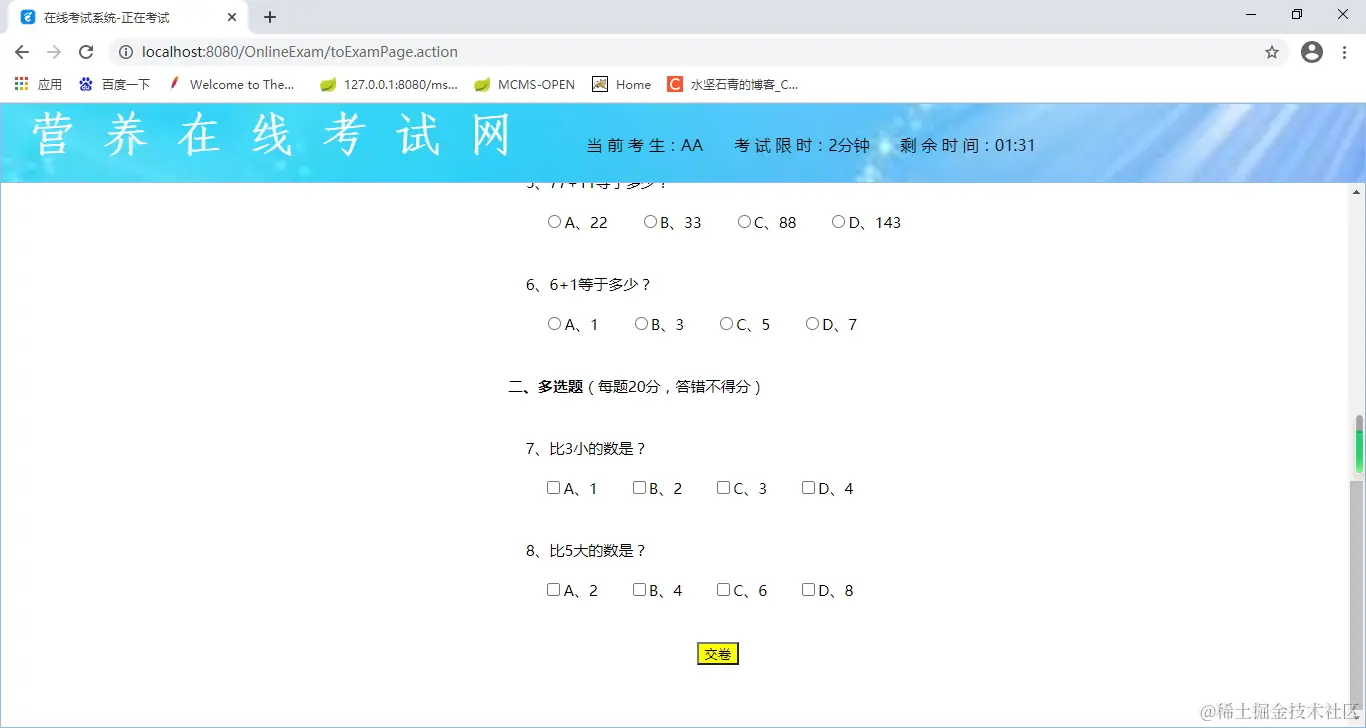Select answer D、7 for question 6

point(812,323)
